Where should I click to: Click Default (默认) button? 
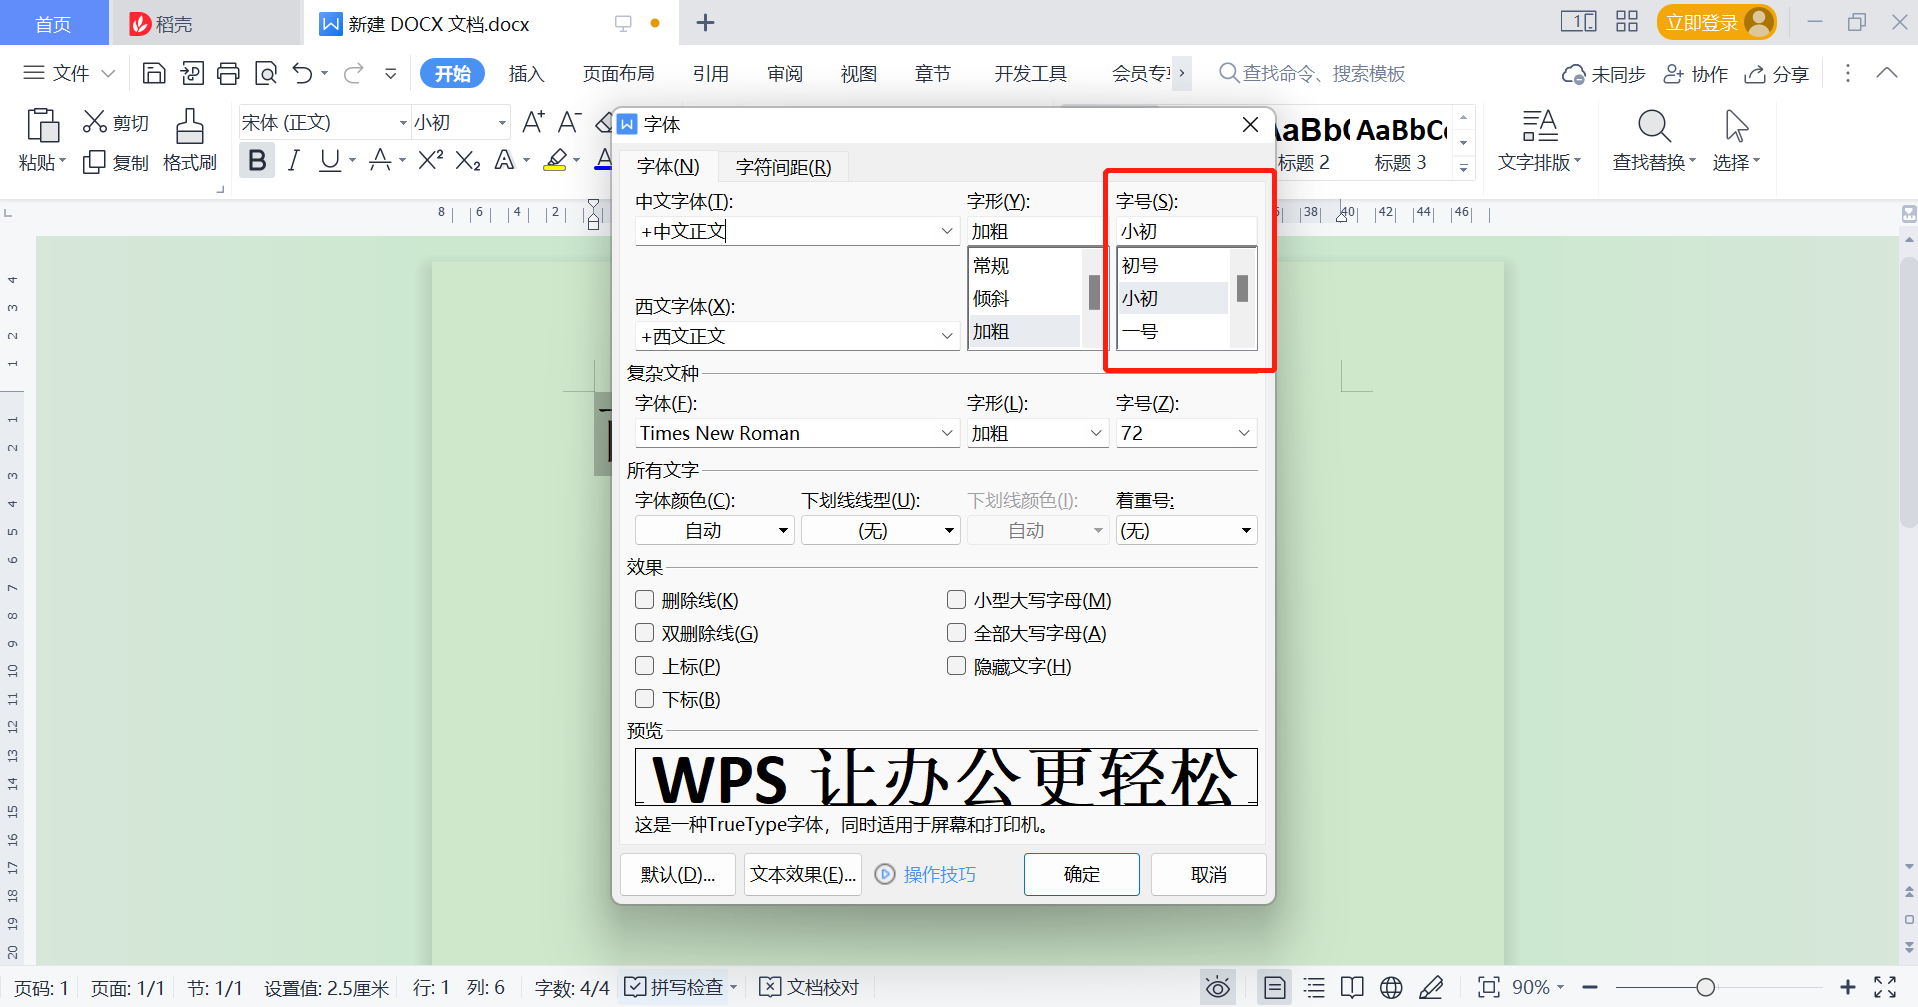677,874
